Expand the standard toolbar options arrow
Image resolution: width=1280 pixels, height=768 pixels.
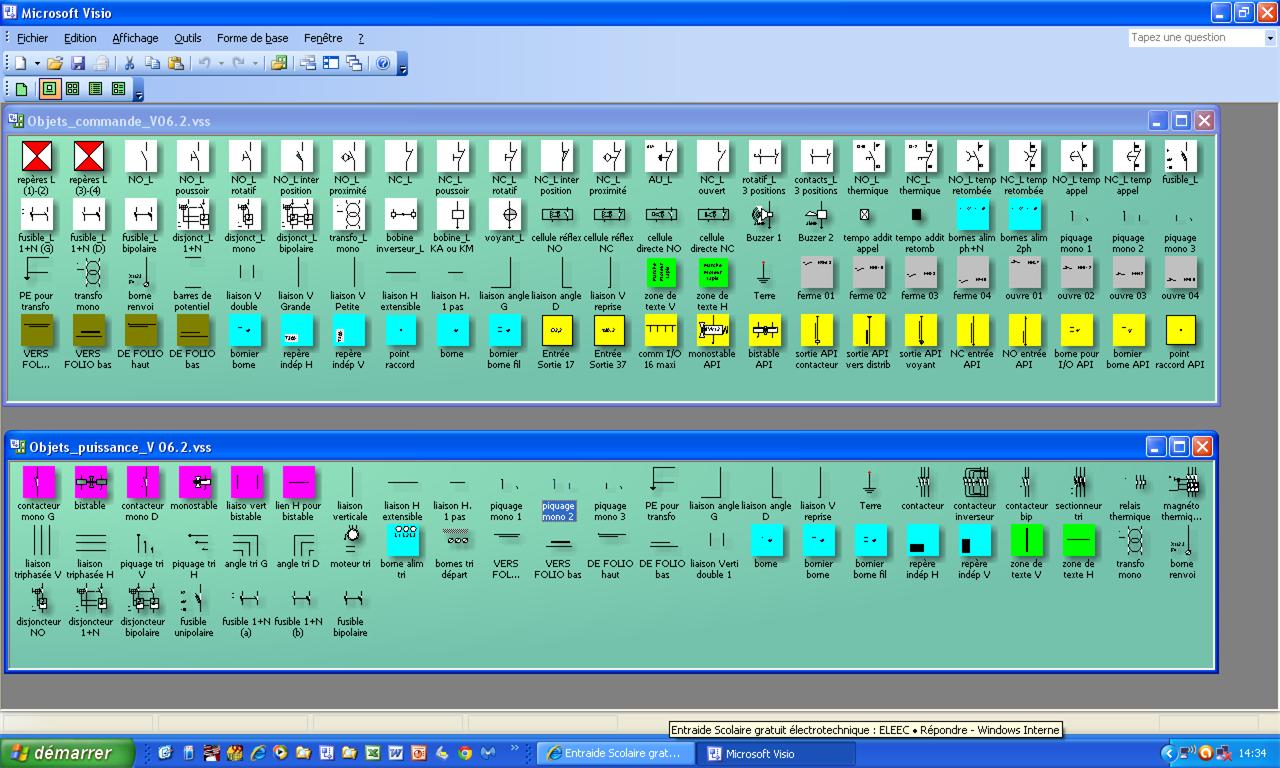click(403, 64)
